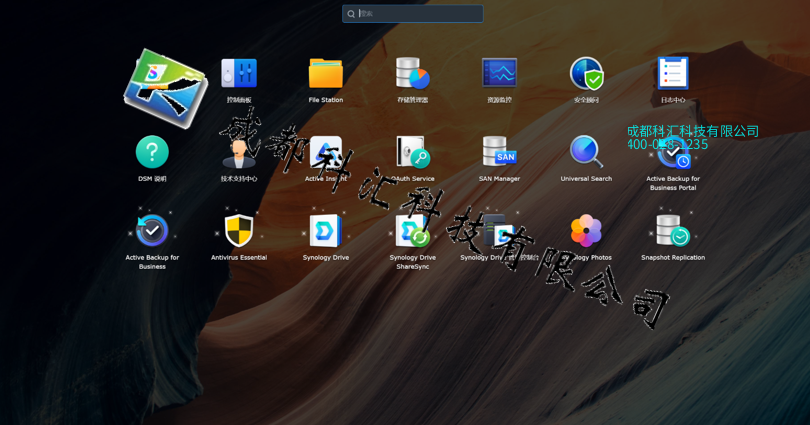
Task: Launch Active Backup for Business
Action: click(x=152, y=230)
